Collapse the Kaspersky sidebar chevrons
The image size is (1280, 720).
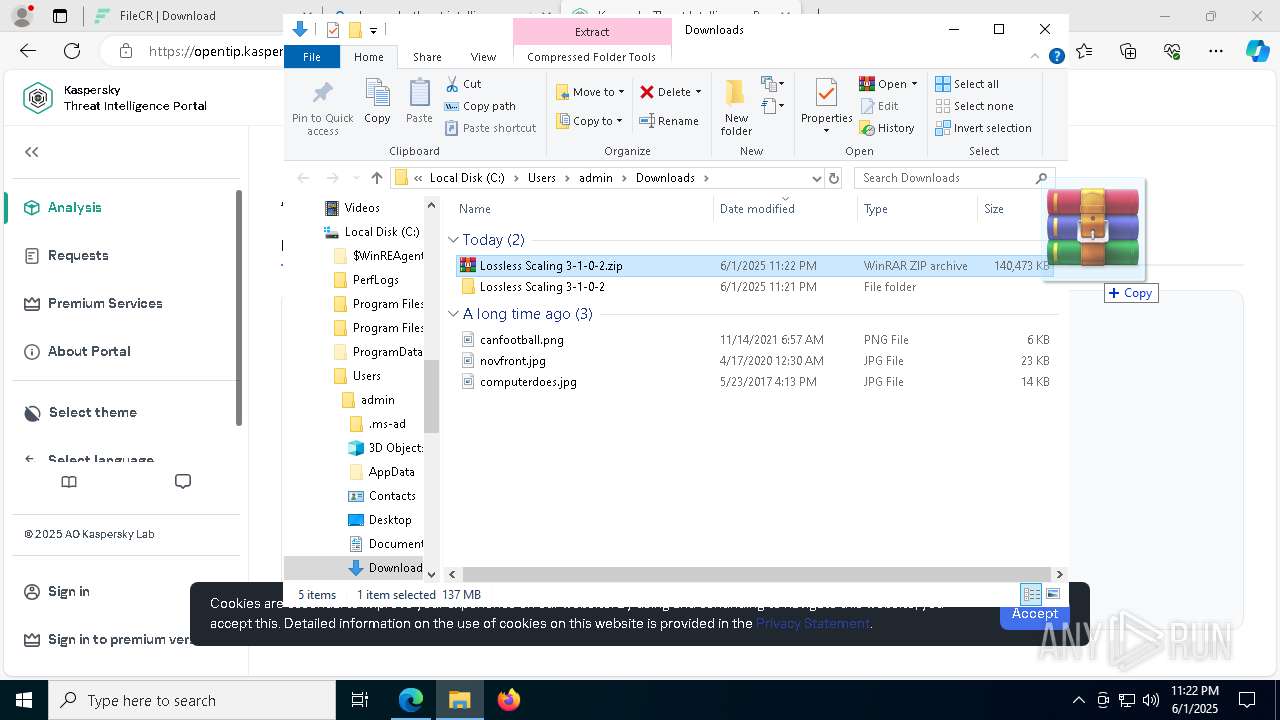tap(32, 152)
